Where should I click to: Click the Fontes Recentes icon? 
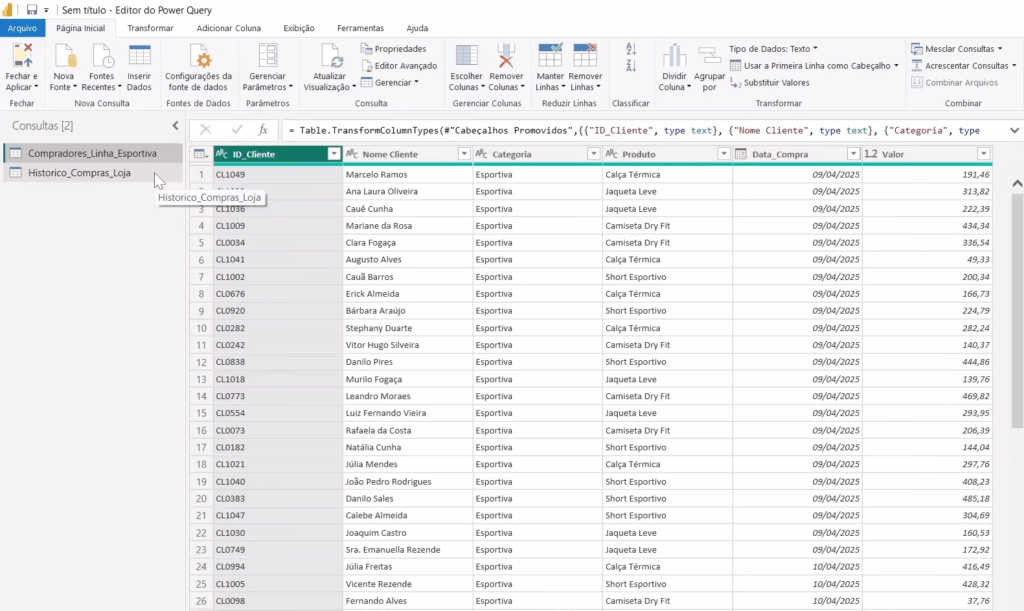tap(102, 55)
